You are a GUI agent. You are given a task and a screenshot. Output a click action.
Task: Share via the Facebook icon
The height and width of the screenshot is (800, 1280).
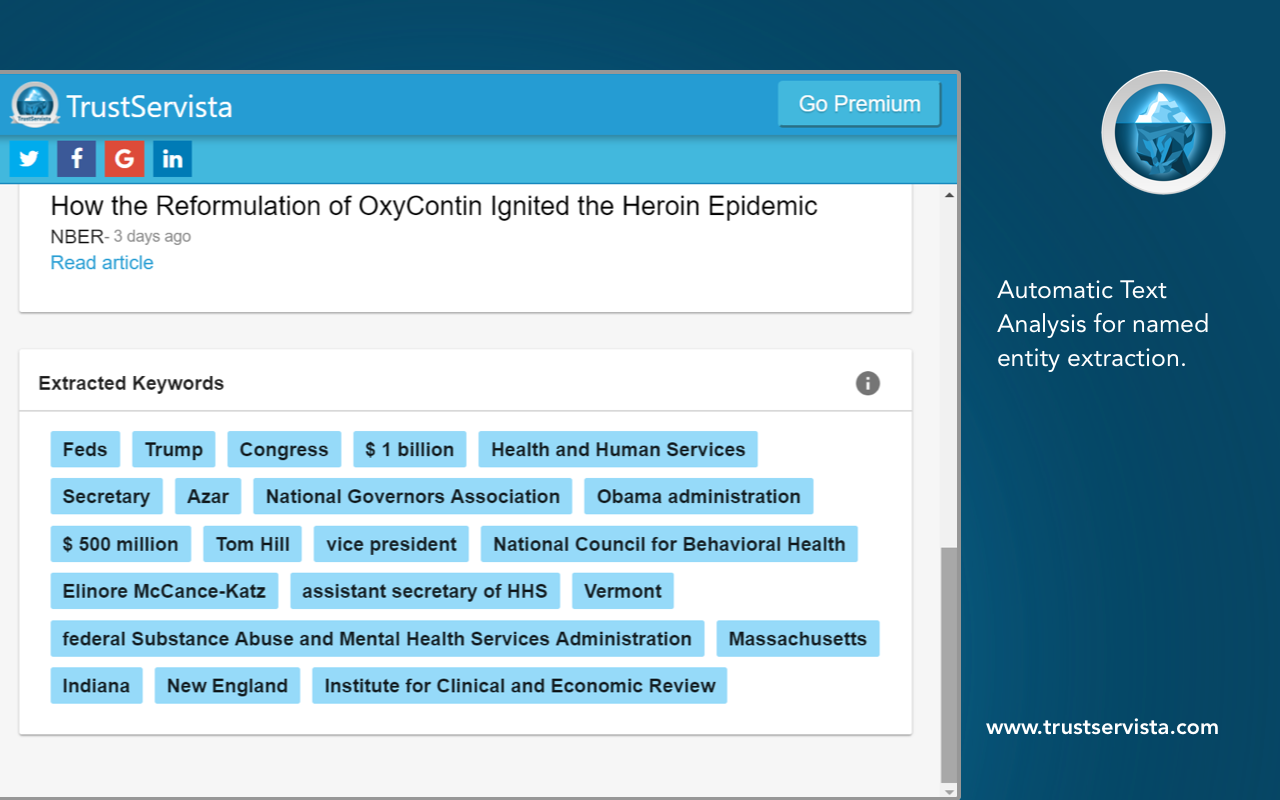pos(77,159)
